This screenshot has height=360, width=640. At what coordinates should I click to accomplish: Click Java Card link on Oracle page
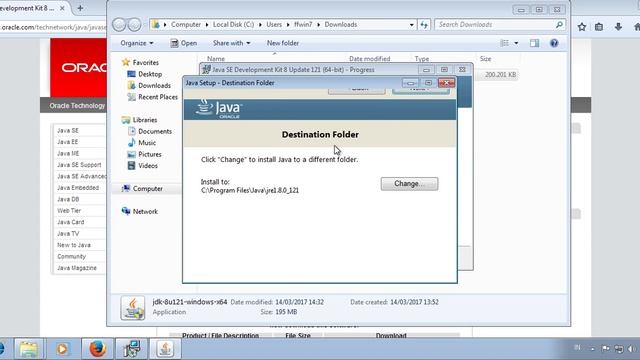click(71, 222)
